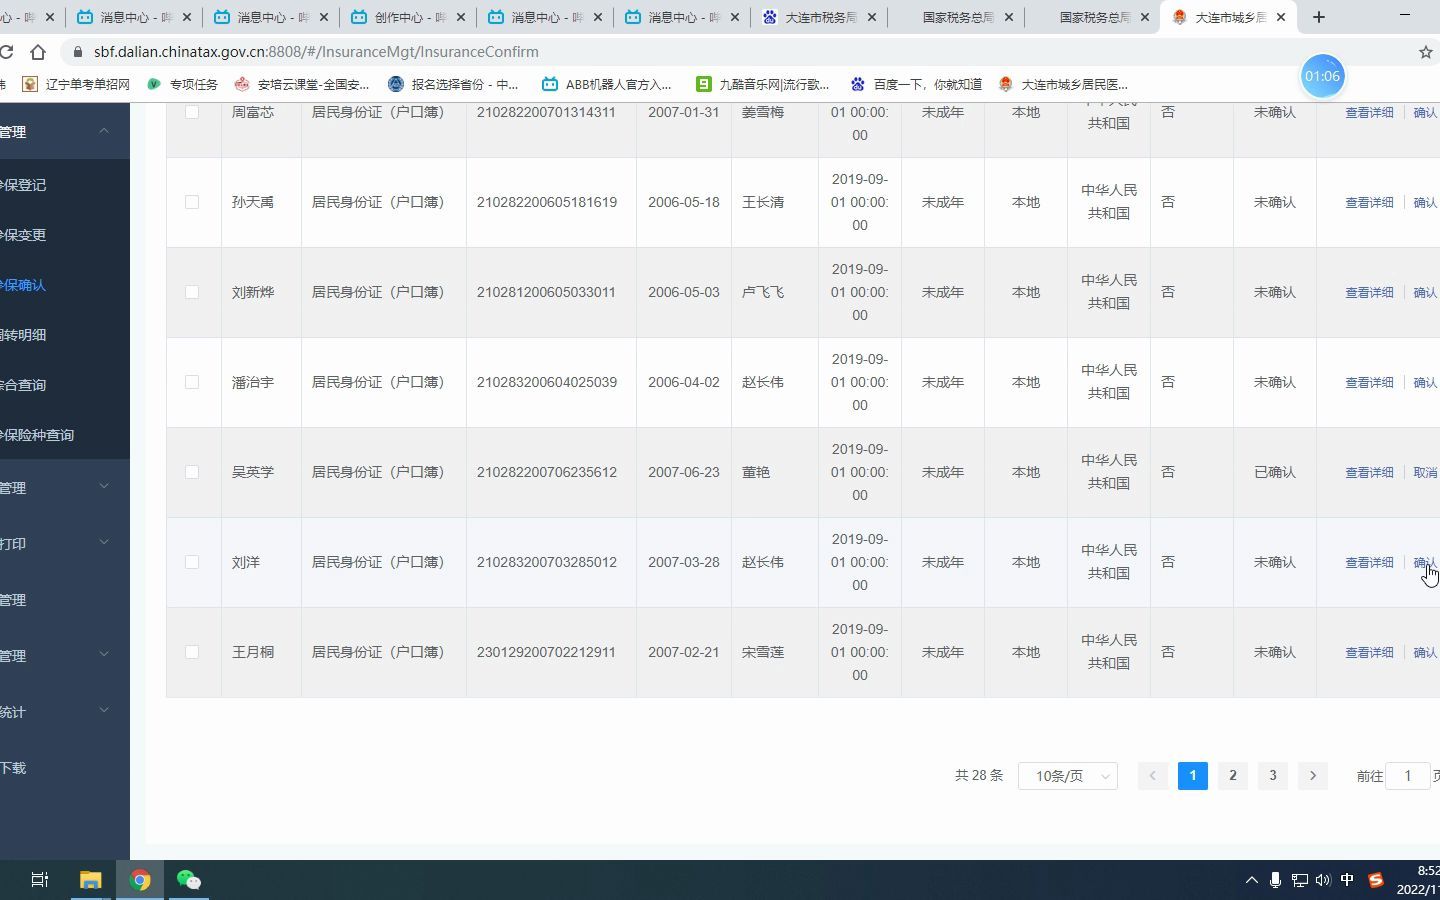1440x900 pixels.
Task: Tick checkbox for 刘洋 row
Action: coord(192,562)
